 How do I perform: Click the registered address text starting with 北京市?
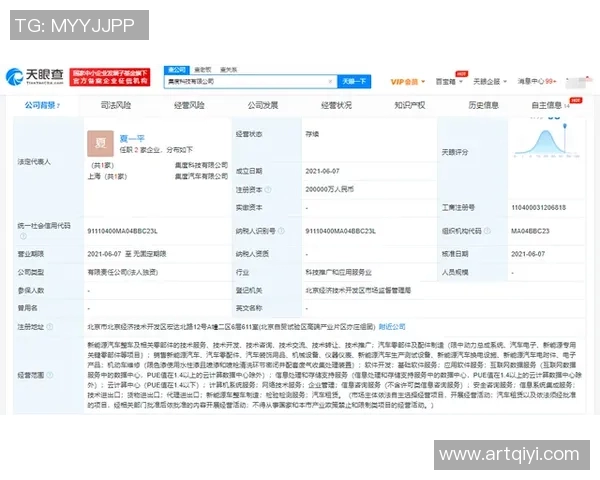[x=231, y=327]
